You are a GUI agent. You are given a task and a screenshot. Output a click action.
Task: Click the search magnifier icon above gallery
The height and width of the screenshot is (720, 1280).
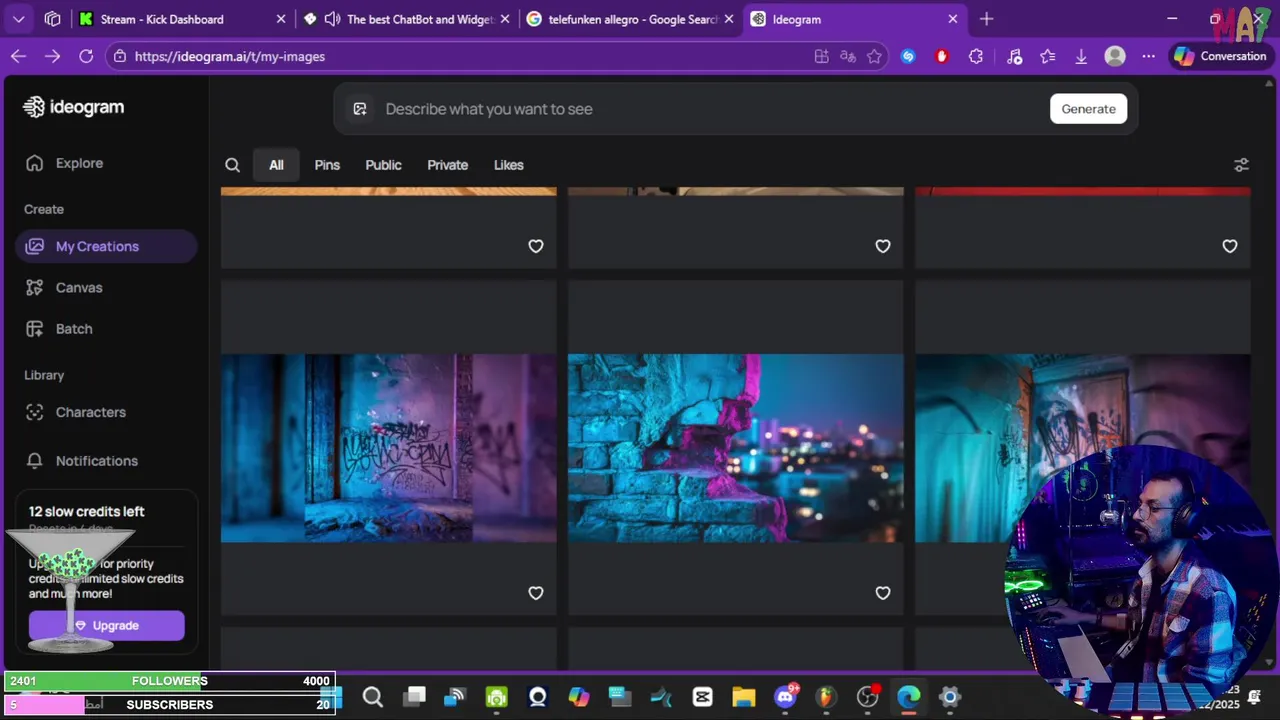(x=232, y=165)
